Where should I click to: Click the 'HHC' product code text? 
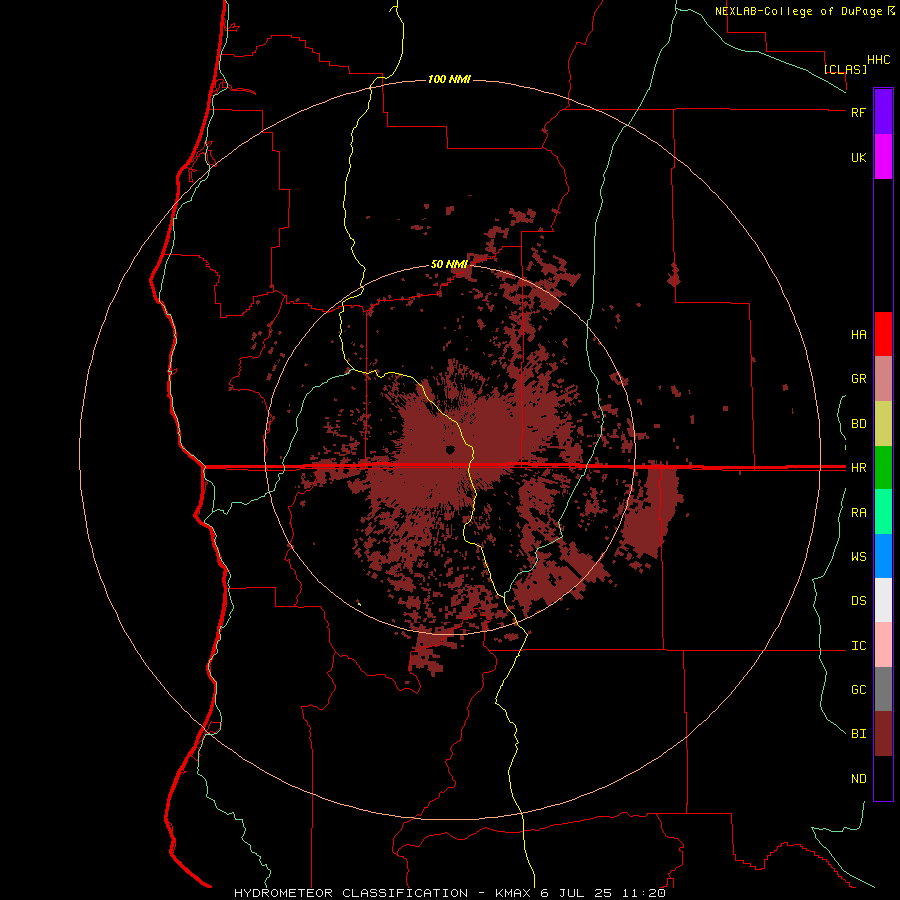coord(878,60)
